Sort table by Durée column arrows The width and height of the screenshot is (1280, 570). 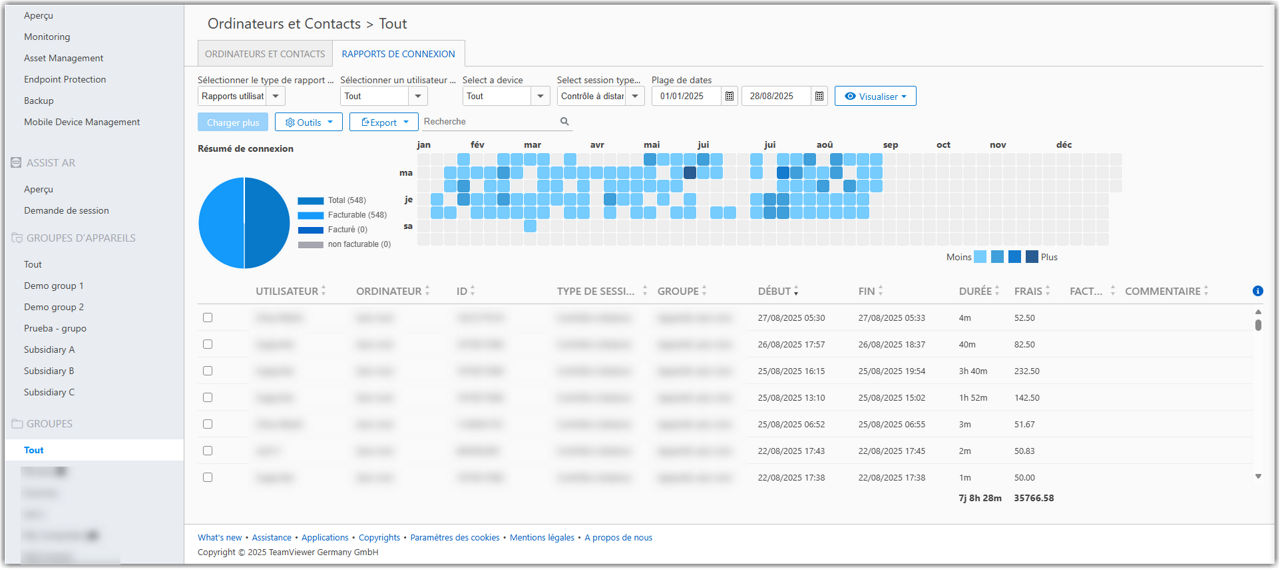click(x=998, y=291)
